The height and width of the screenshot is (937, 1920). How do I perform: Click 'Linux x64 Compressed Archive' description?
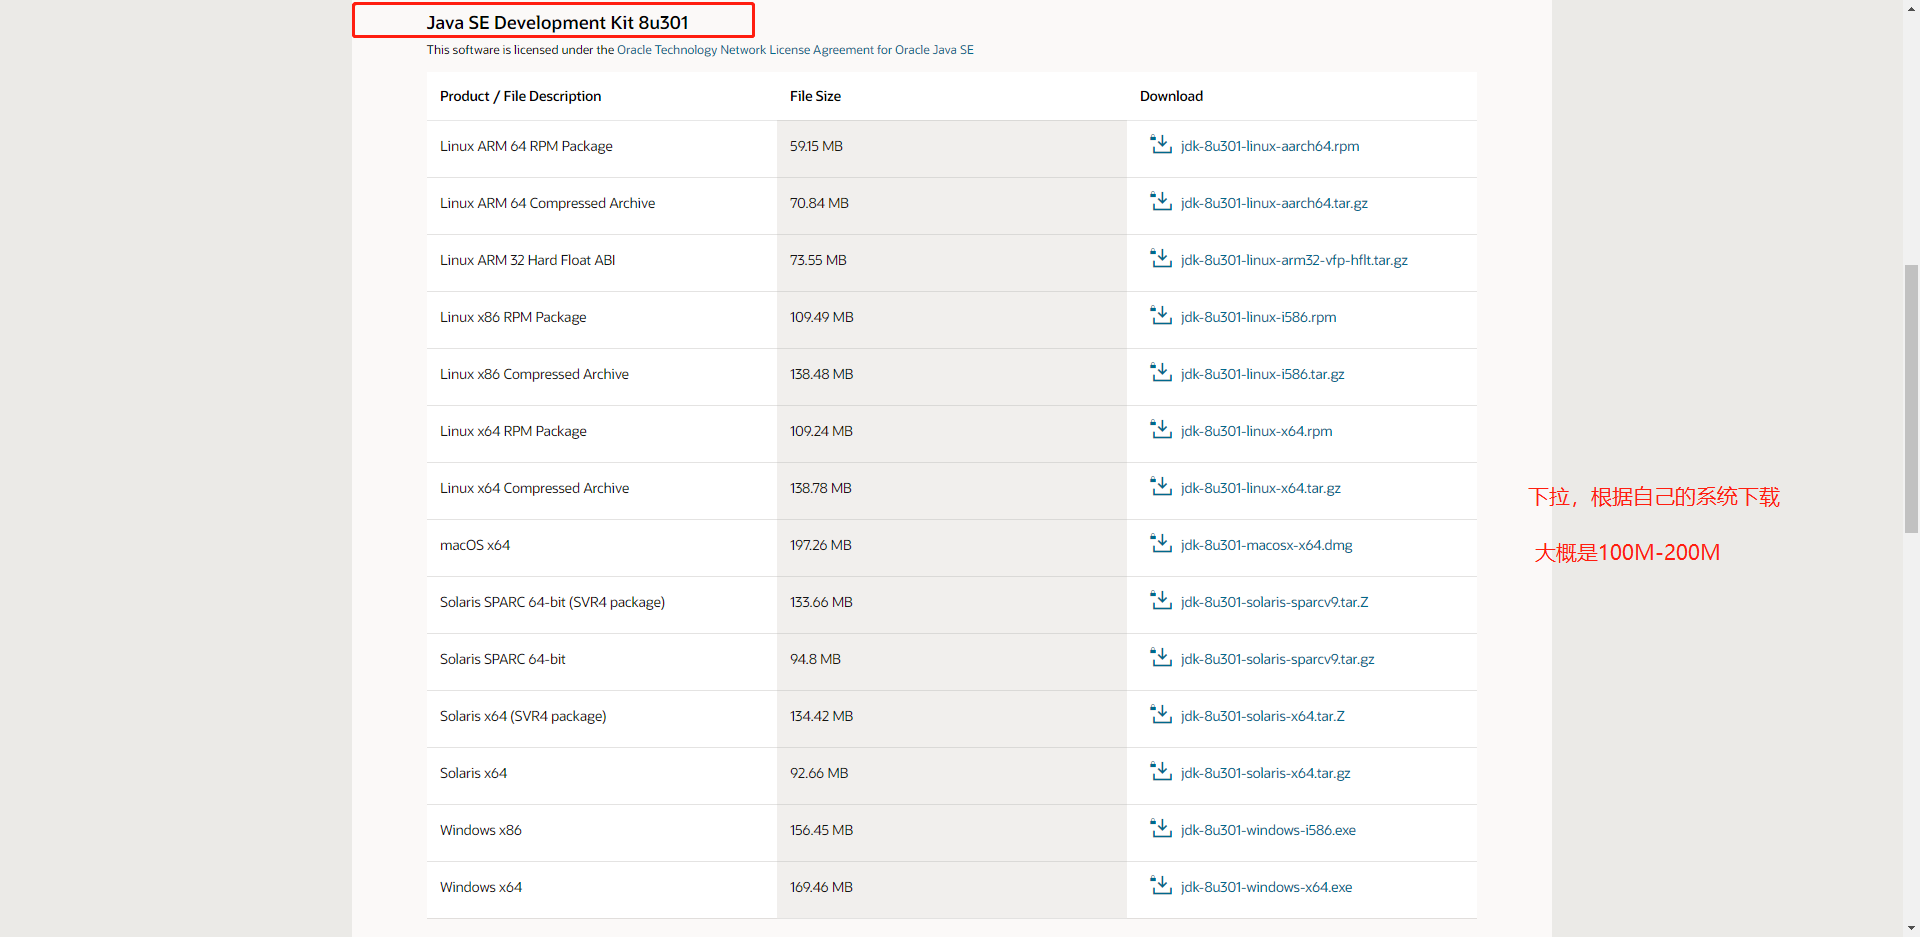tap(534, 488)
